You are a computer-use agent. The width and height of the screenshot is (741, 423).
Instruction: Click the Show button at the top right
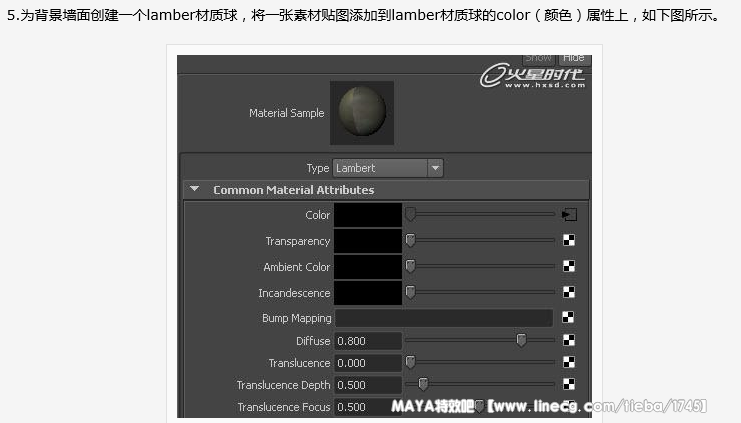(538, 58)
